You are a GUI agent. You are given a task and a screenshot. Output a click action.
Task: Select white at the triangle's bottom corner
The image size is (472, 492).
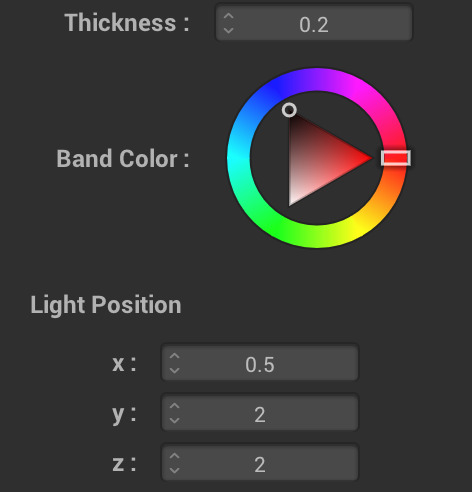pos(291,202)
